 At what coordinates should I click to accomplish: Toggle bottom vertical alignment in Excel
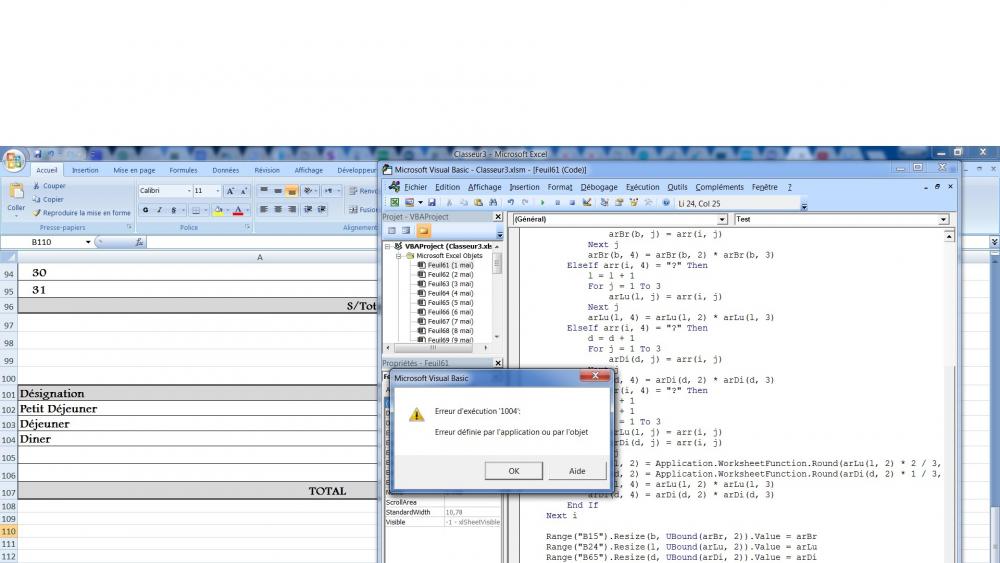tap(291, 191)
